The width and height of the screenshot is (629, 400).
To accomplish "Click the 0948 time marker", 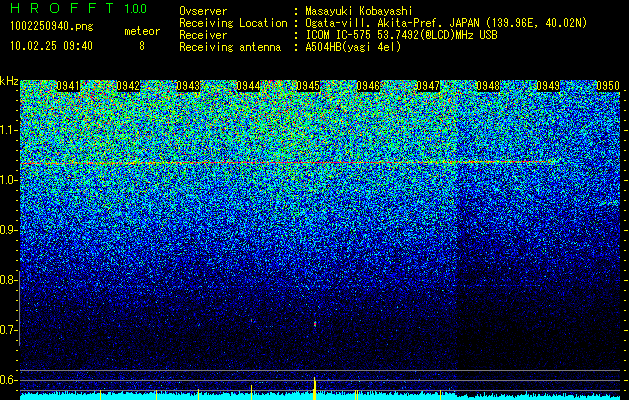I will click(488, 86).
